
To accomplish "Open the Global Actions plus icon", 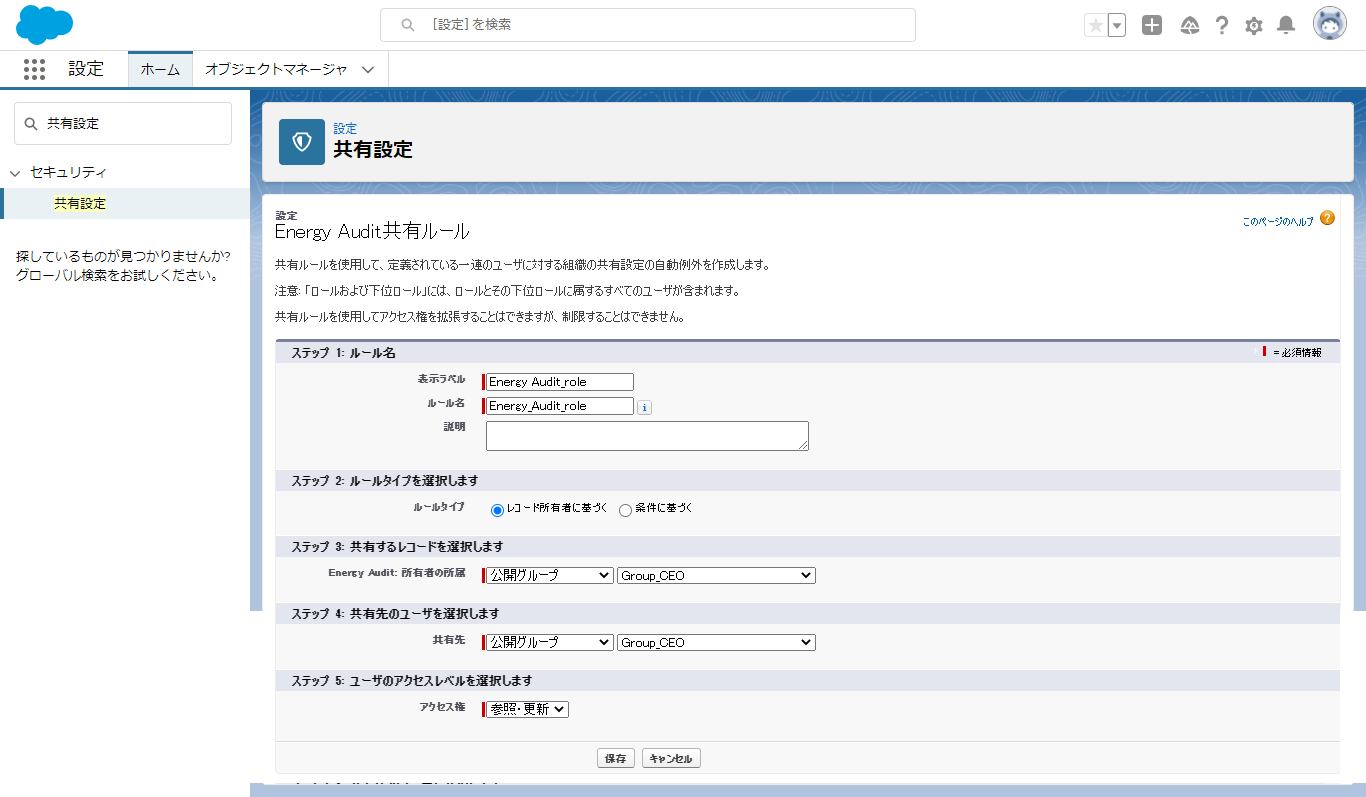I will pos(1152,26).
